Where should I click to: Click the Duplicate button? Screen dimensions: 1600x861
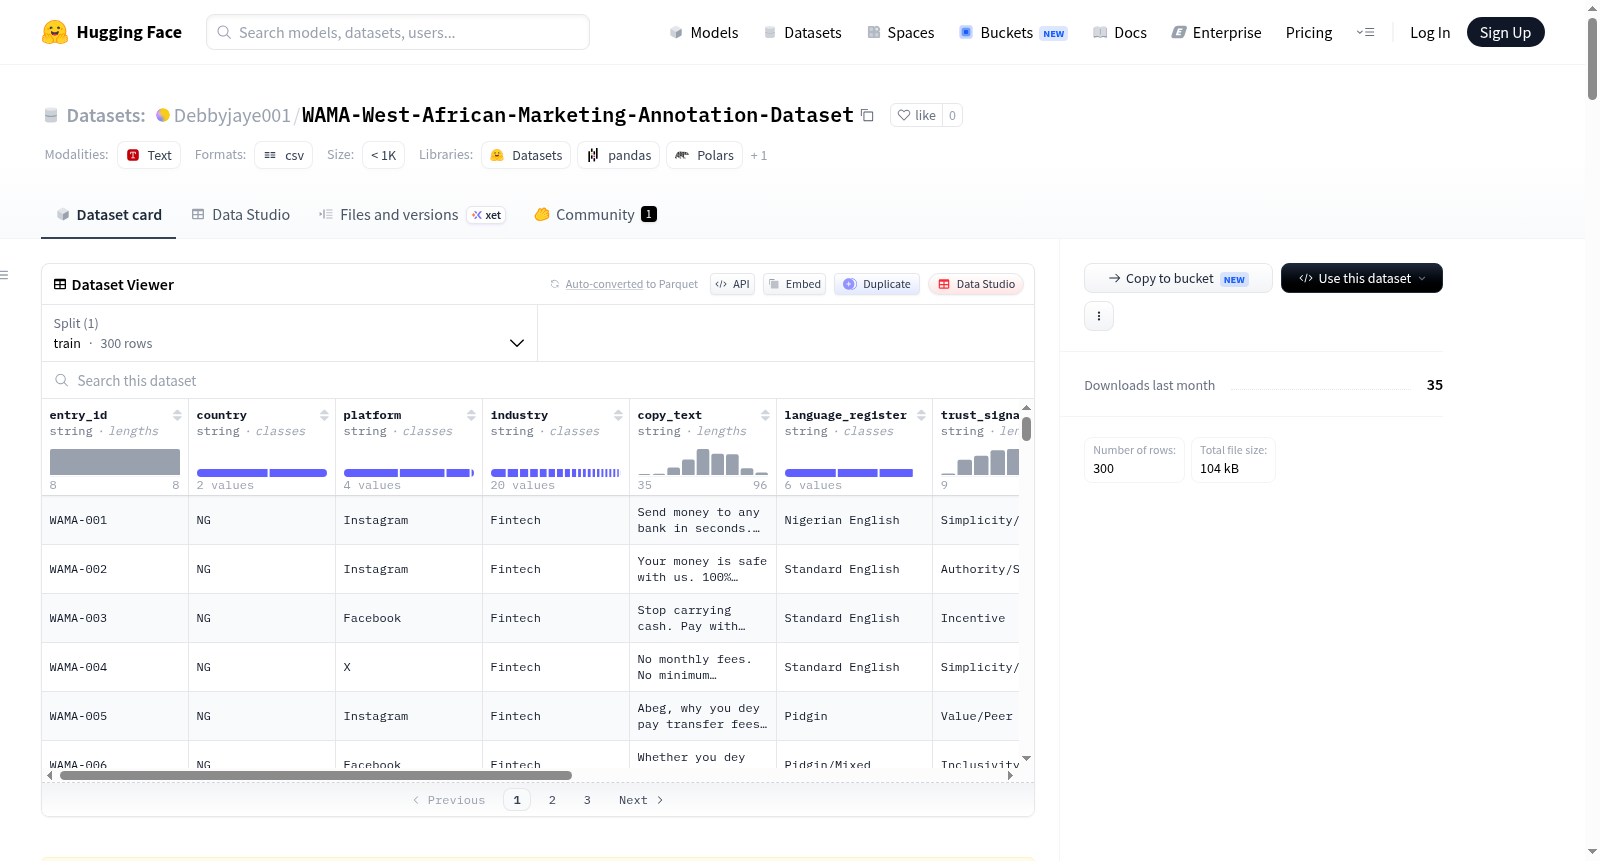[x=877, y=284]
